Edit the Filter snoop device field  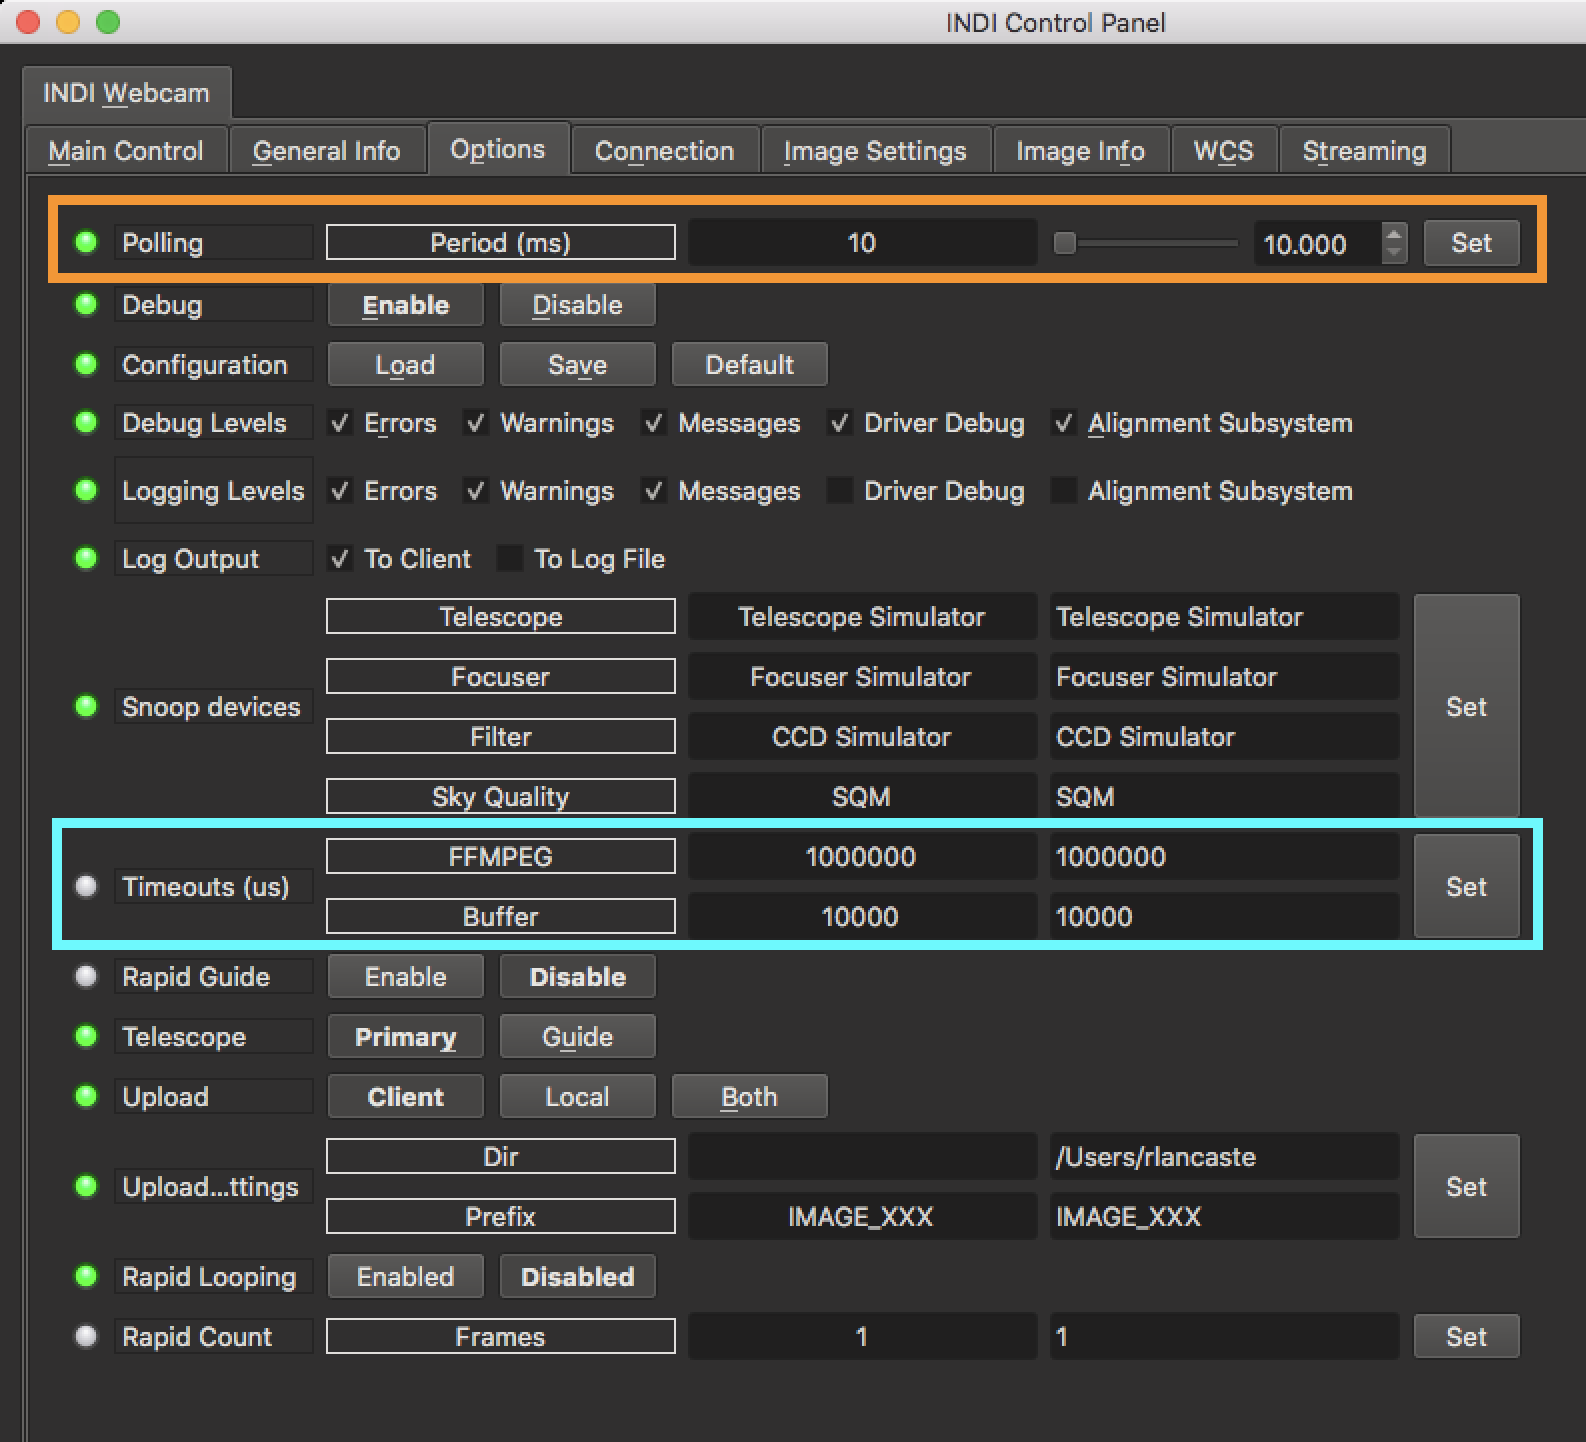click(1224, 737)
